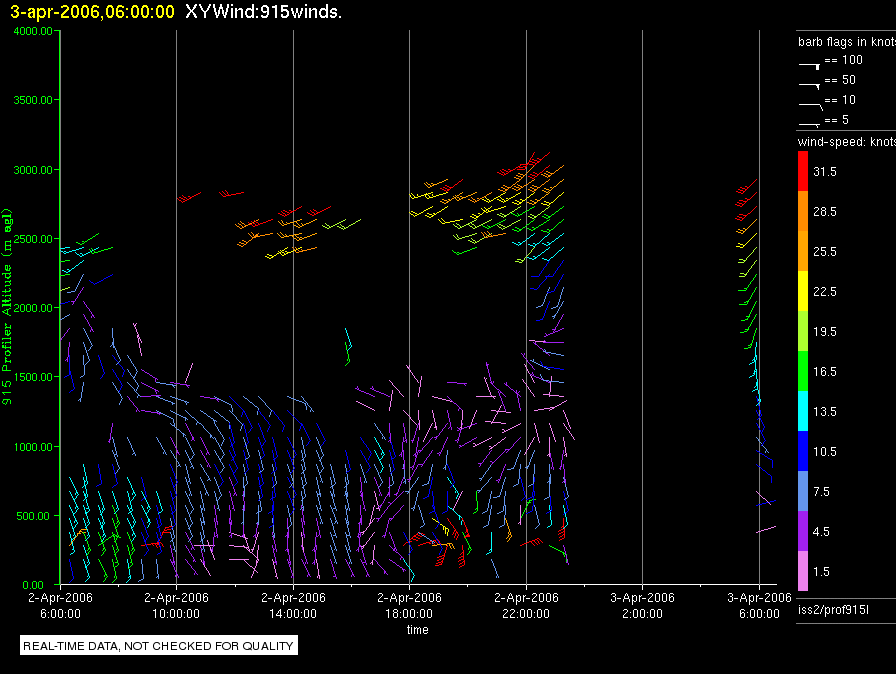
Task: Click the 'wind-speed: knots' legend heading
Action: pos(847,142)
